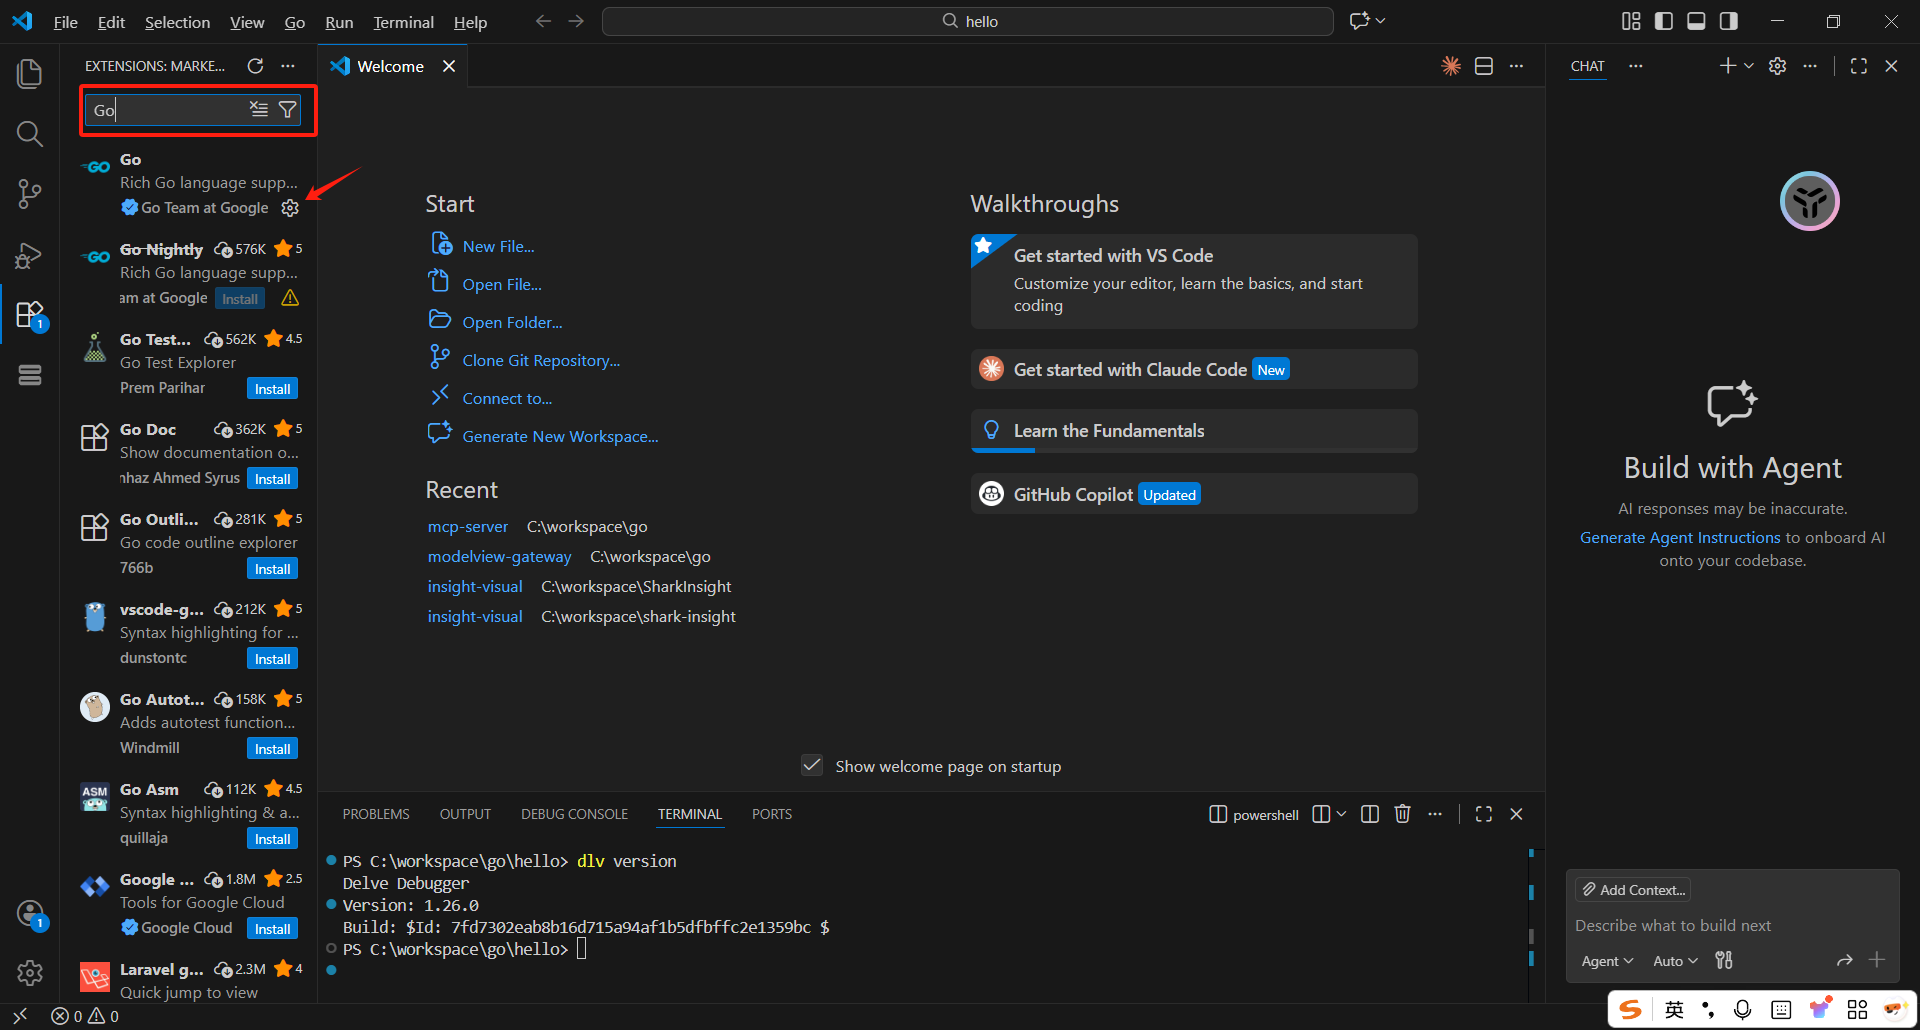Maximize the panel size

1484,814
